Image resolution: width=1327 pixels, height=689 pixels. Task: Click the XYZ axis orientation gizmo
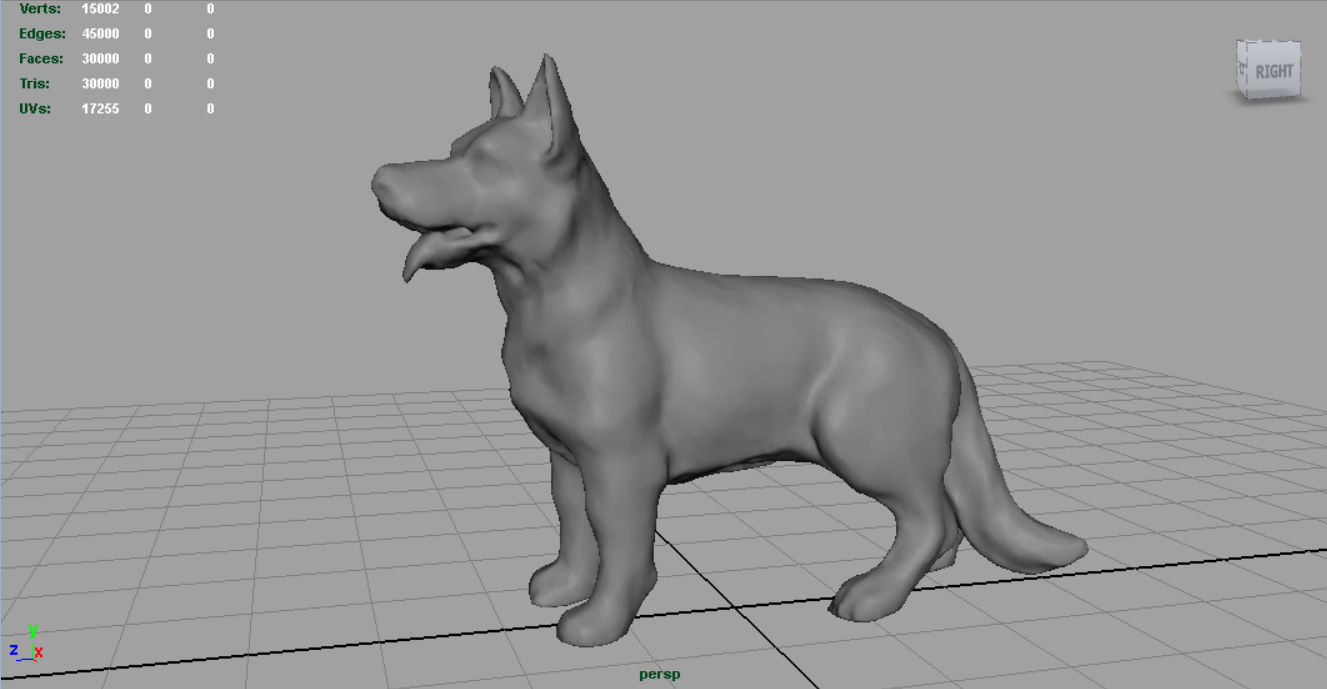pos(27,645)
